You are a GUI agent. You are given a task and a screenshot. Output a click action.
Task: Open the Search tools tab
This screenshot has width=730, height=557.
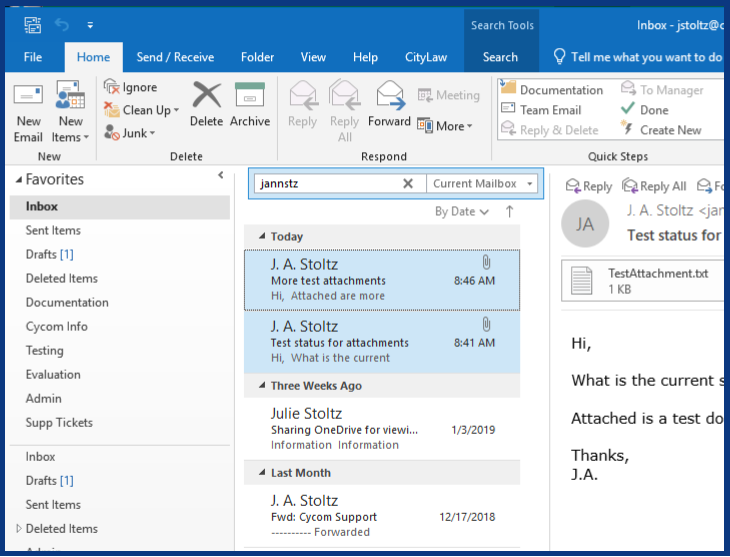[x=500, y=57]
